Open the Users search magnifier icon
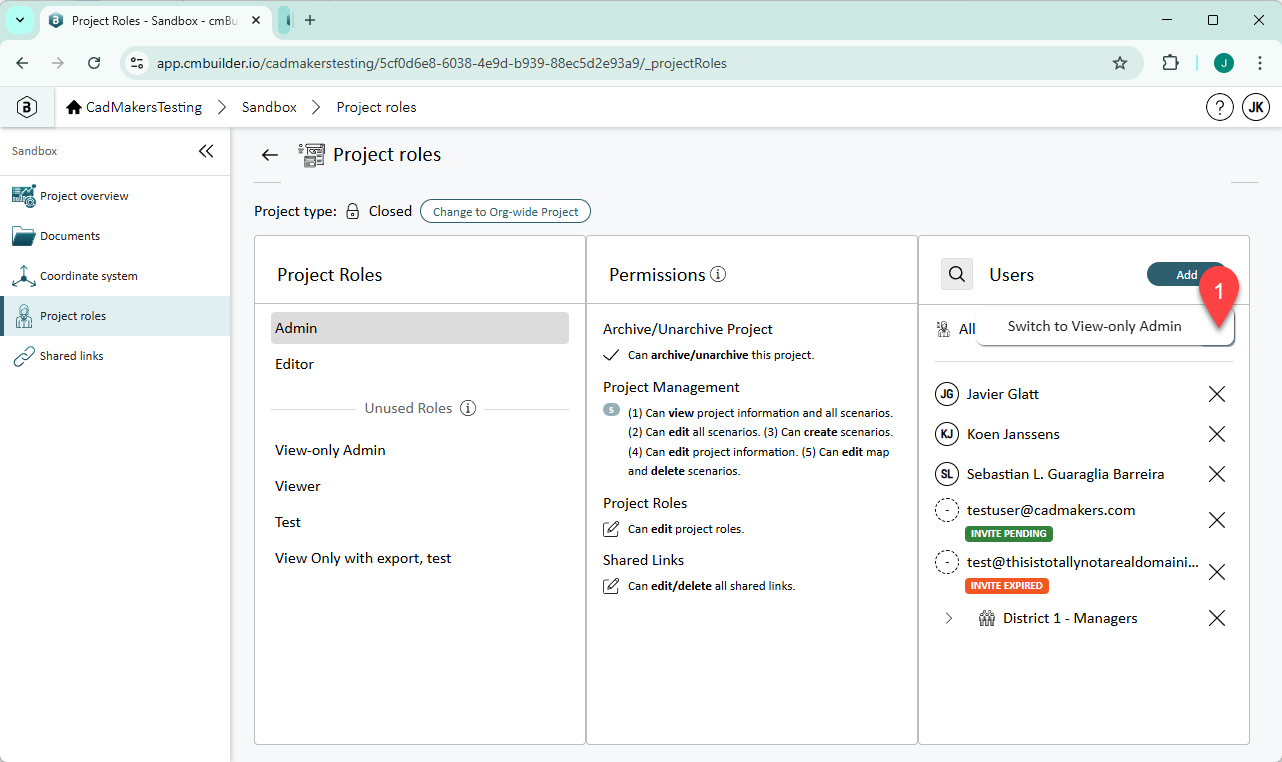 point(957,274)
